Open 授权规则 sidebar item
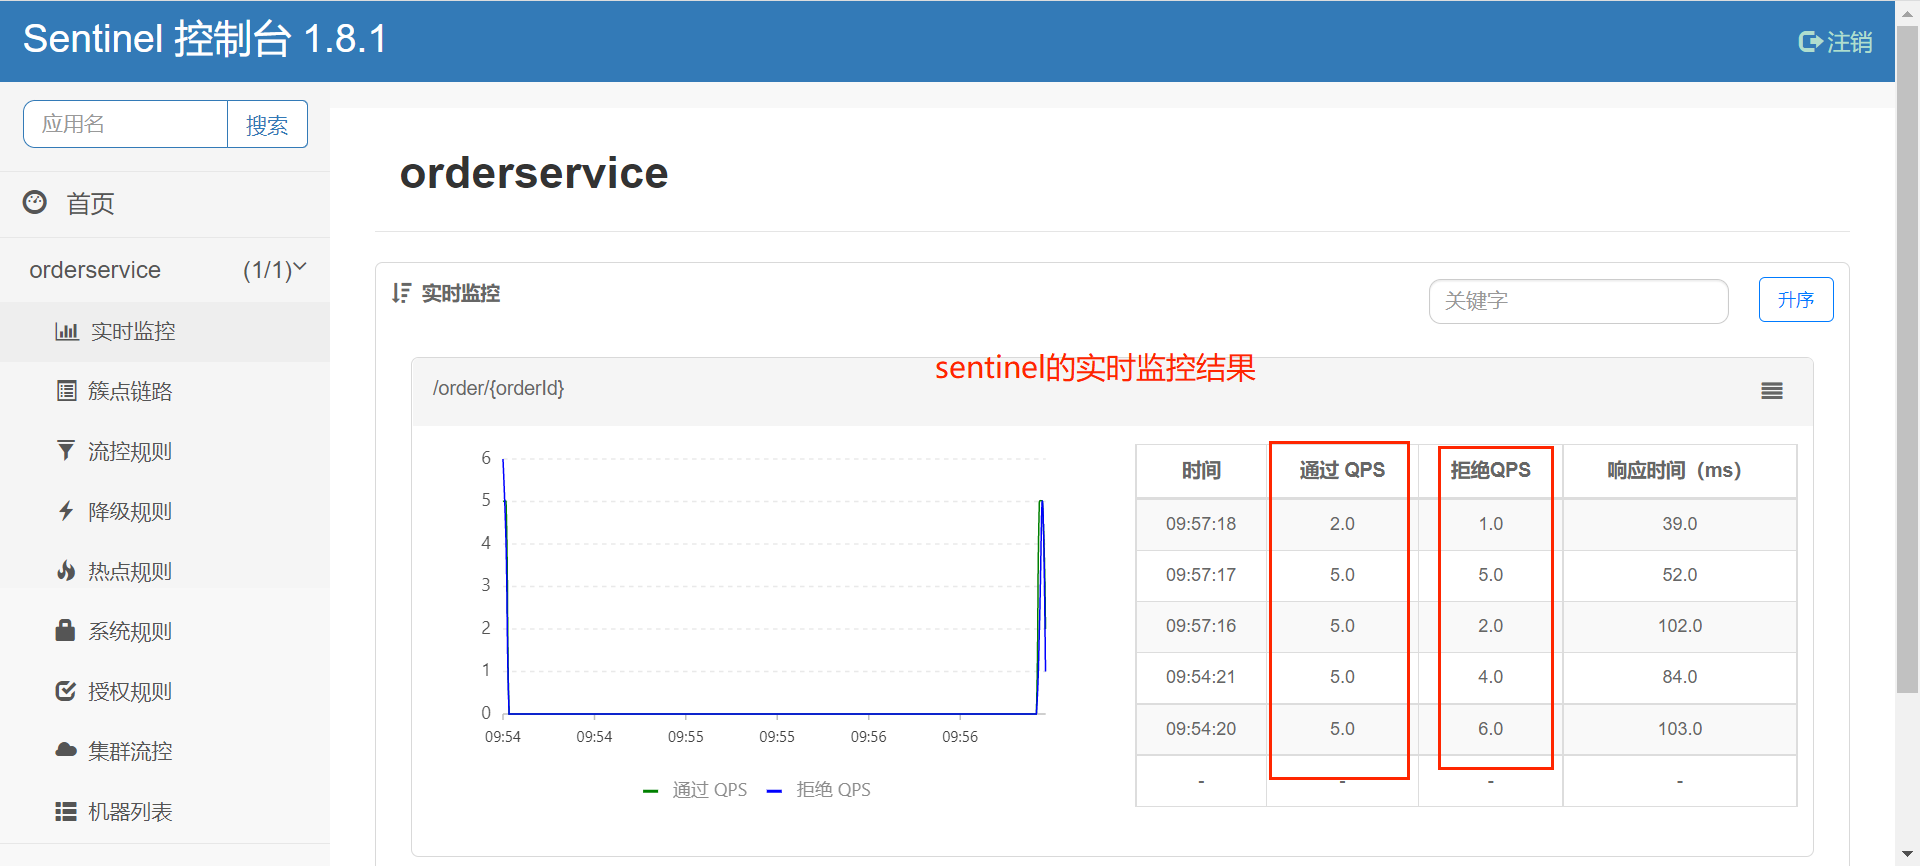This screenshot has width=1920, height=866. click(165, 691)
